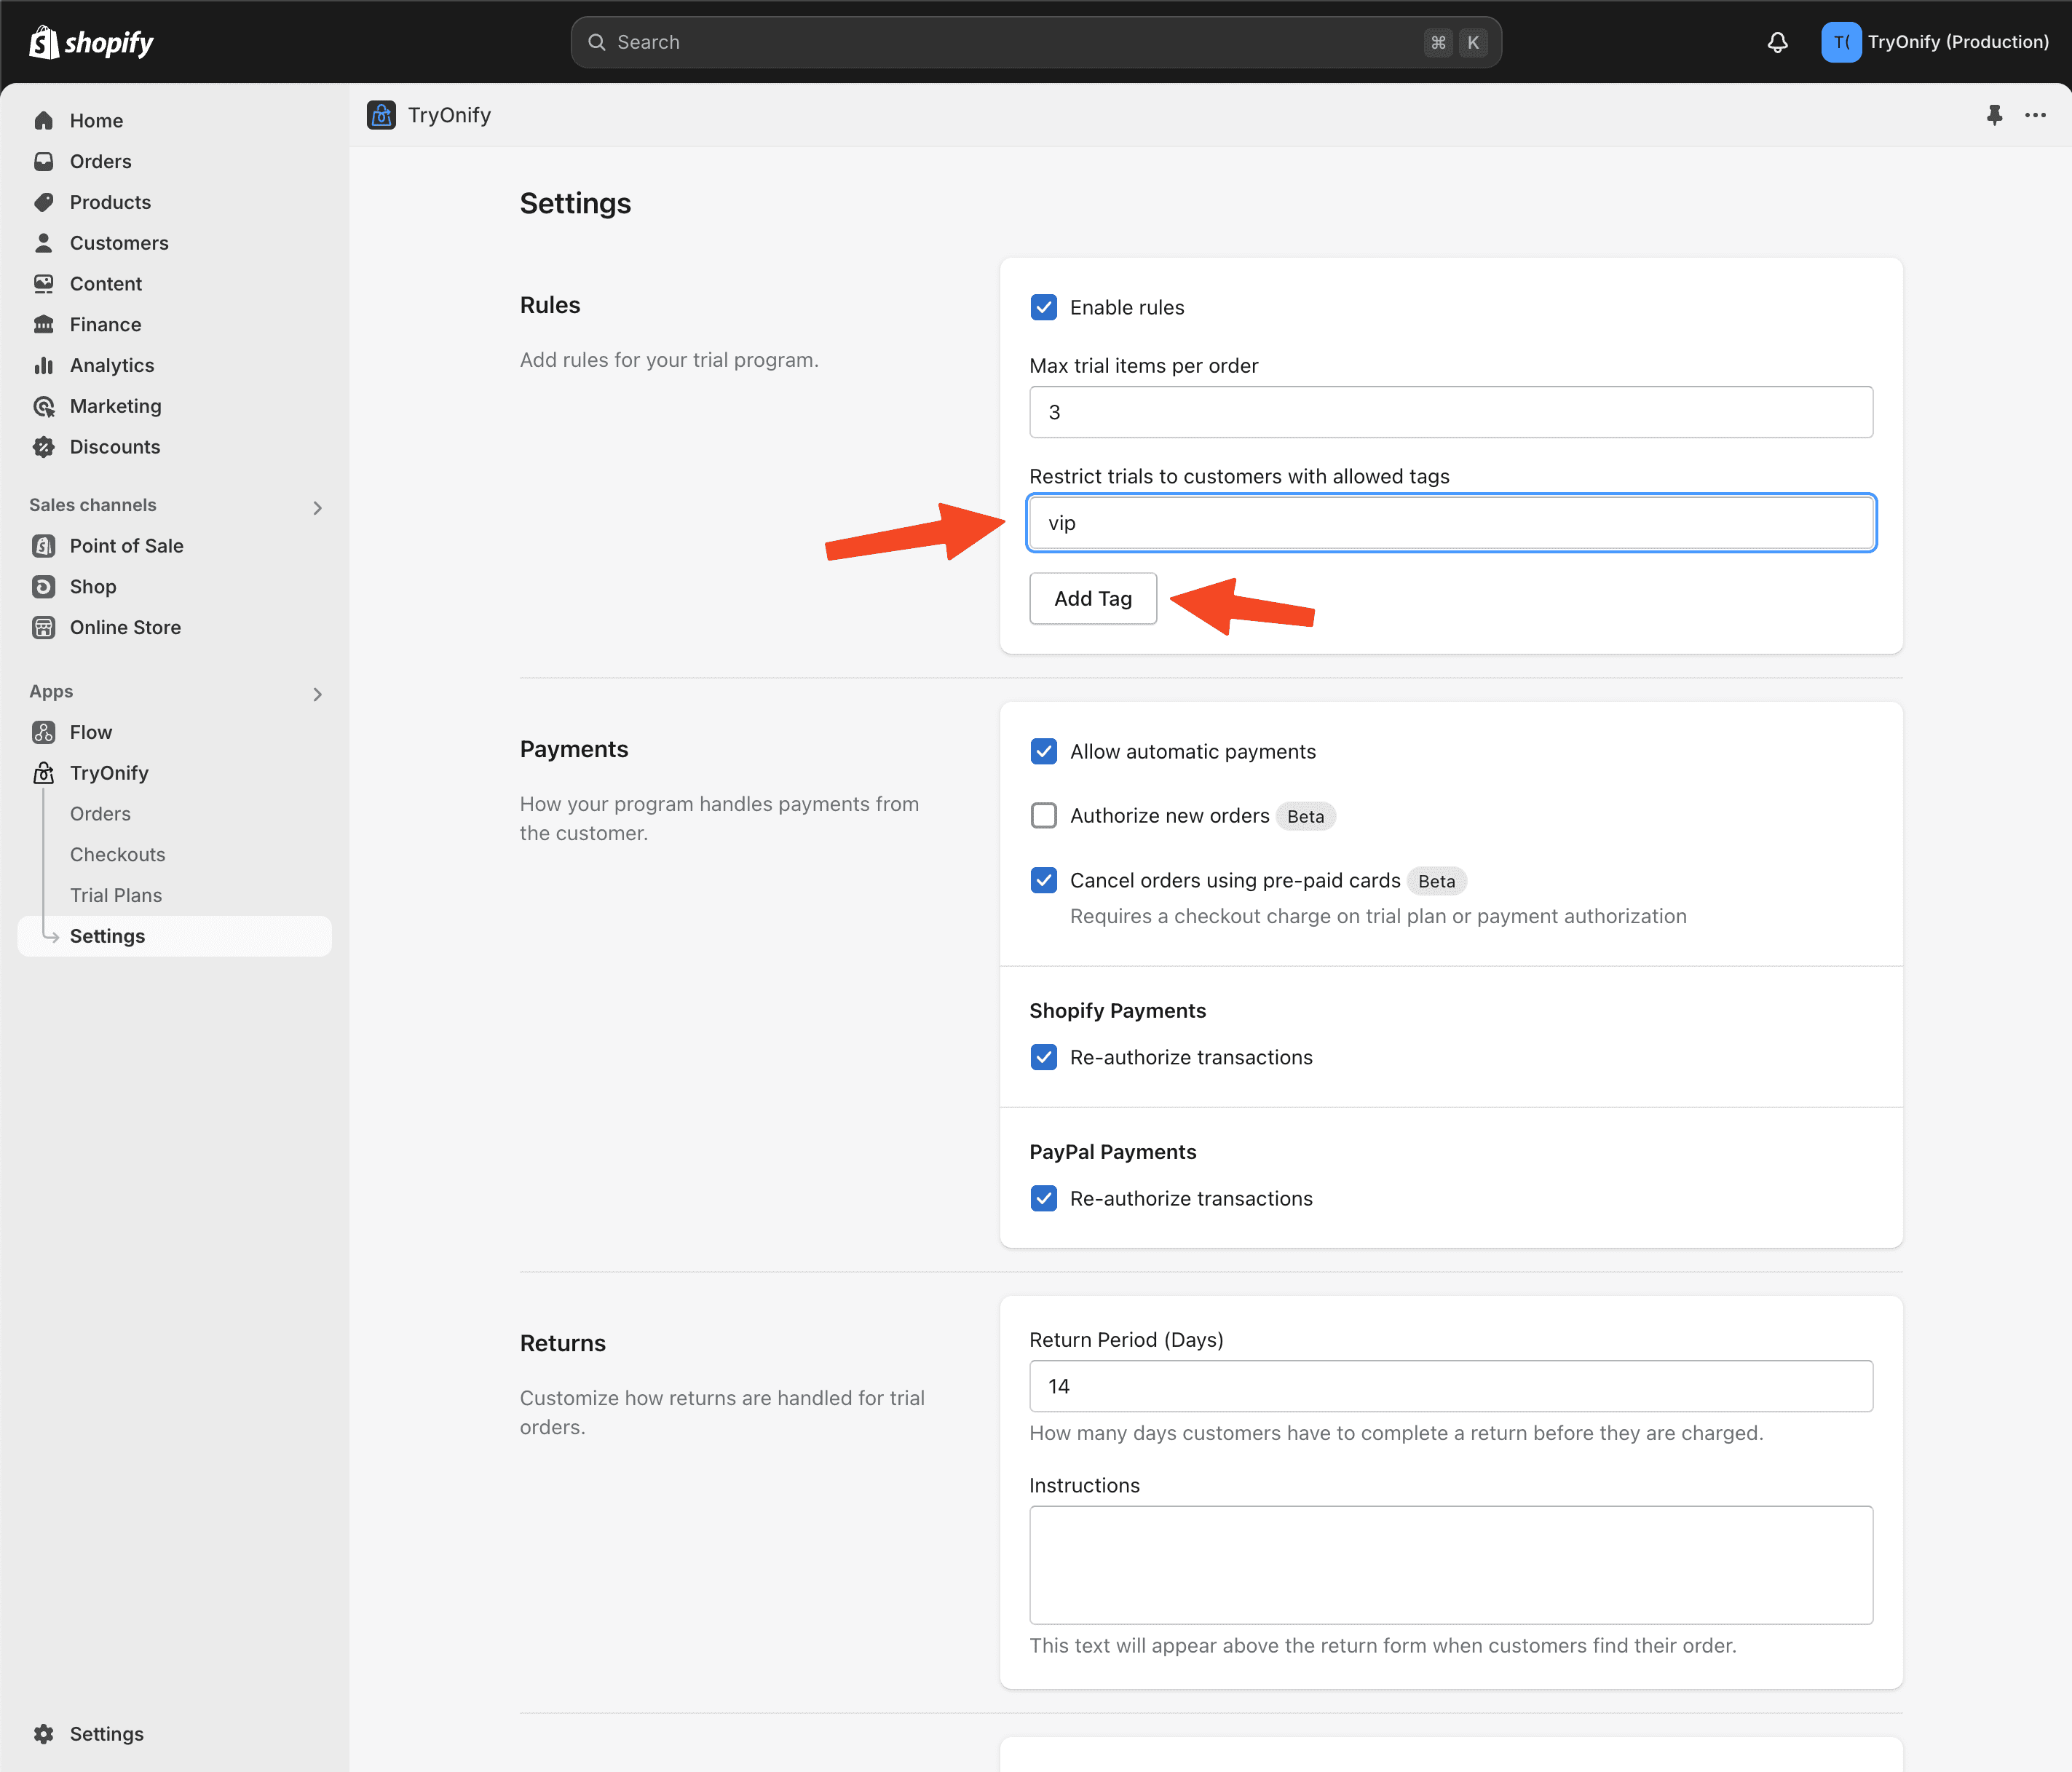Click the Shopify logo in top bar
The image size is (2072, 1772).
(x=91, y=42)
